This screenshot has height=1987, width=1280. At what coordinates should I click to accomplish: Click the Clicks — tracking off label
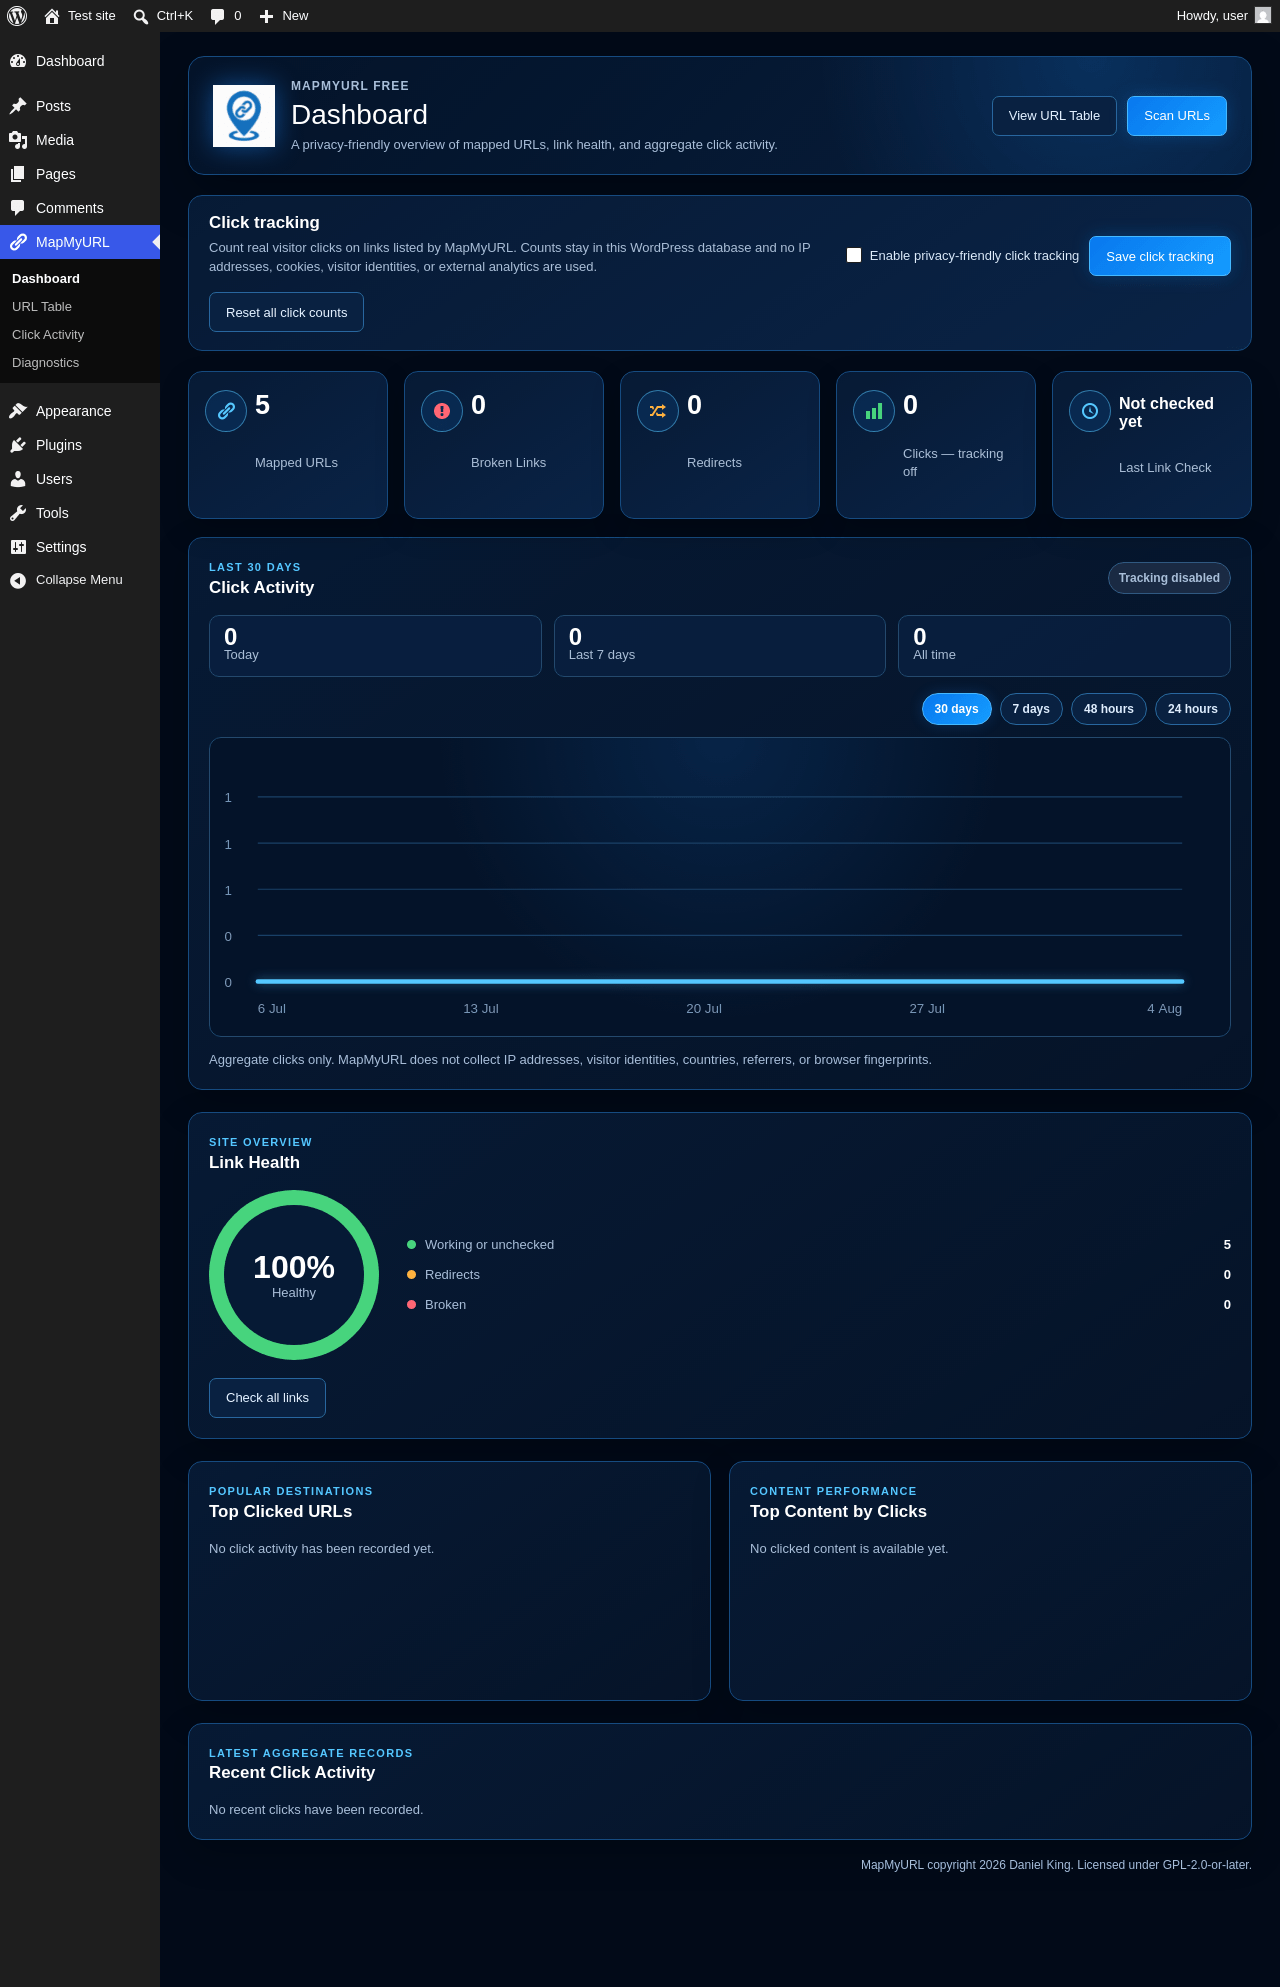tap(953, 463)
